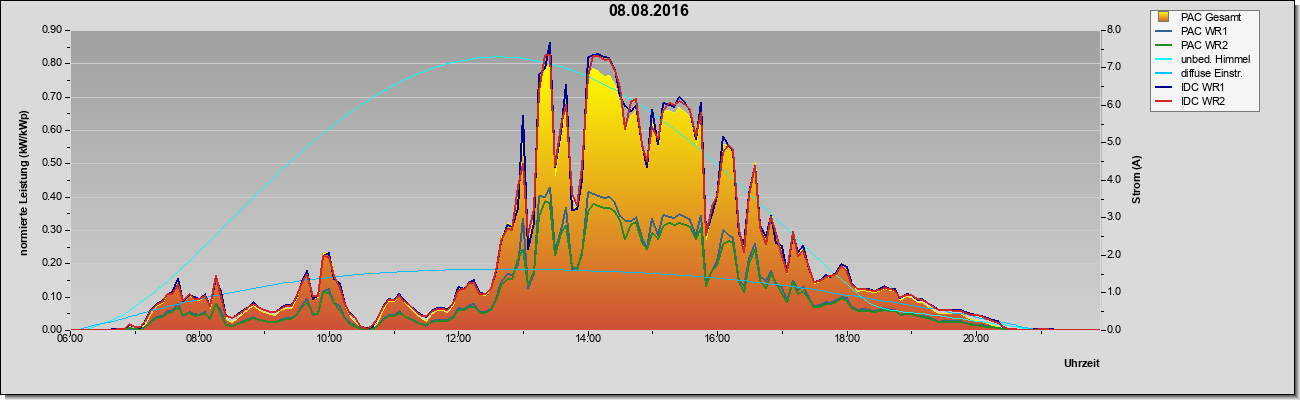Viewport: 1300px width, 400px height.
Task: Click the 14:00 time axis label
Action: click(587, 340)
